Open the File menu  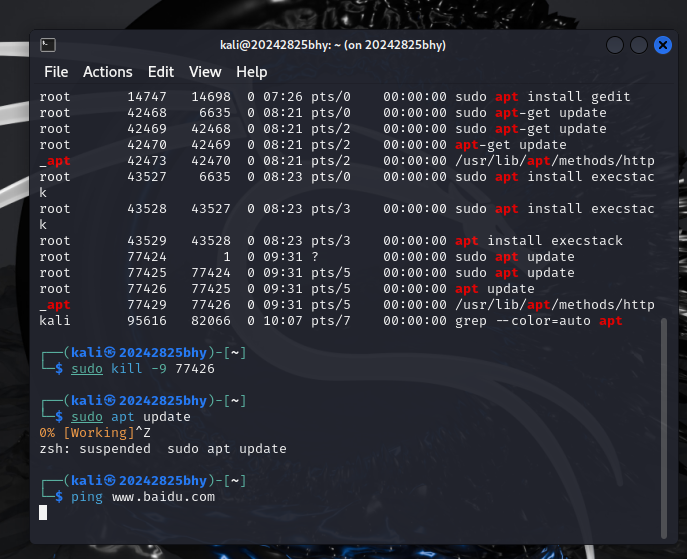coord(56,72)
